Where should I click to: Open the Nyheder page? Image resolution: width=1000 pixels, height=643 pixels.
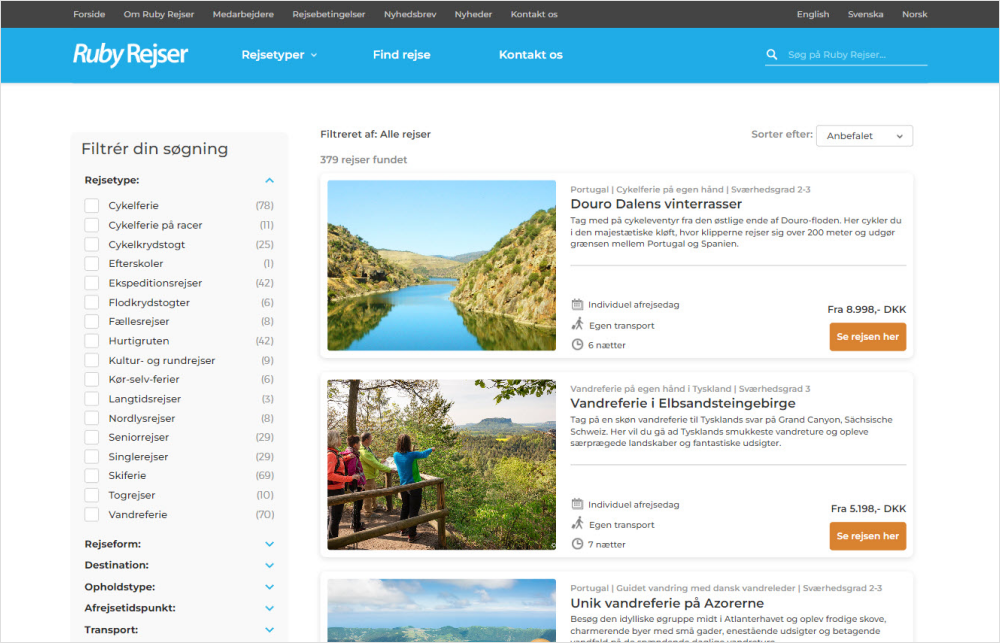click(x=473, y=14)
